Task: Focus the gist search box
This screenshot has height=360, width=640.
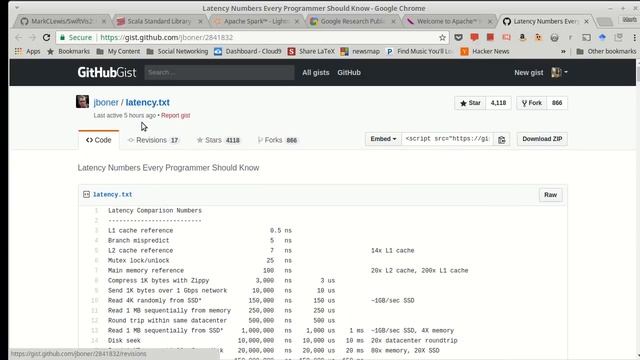Action: point(219,73)
